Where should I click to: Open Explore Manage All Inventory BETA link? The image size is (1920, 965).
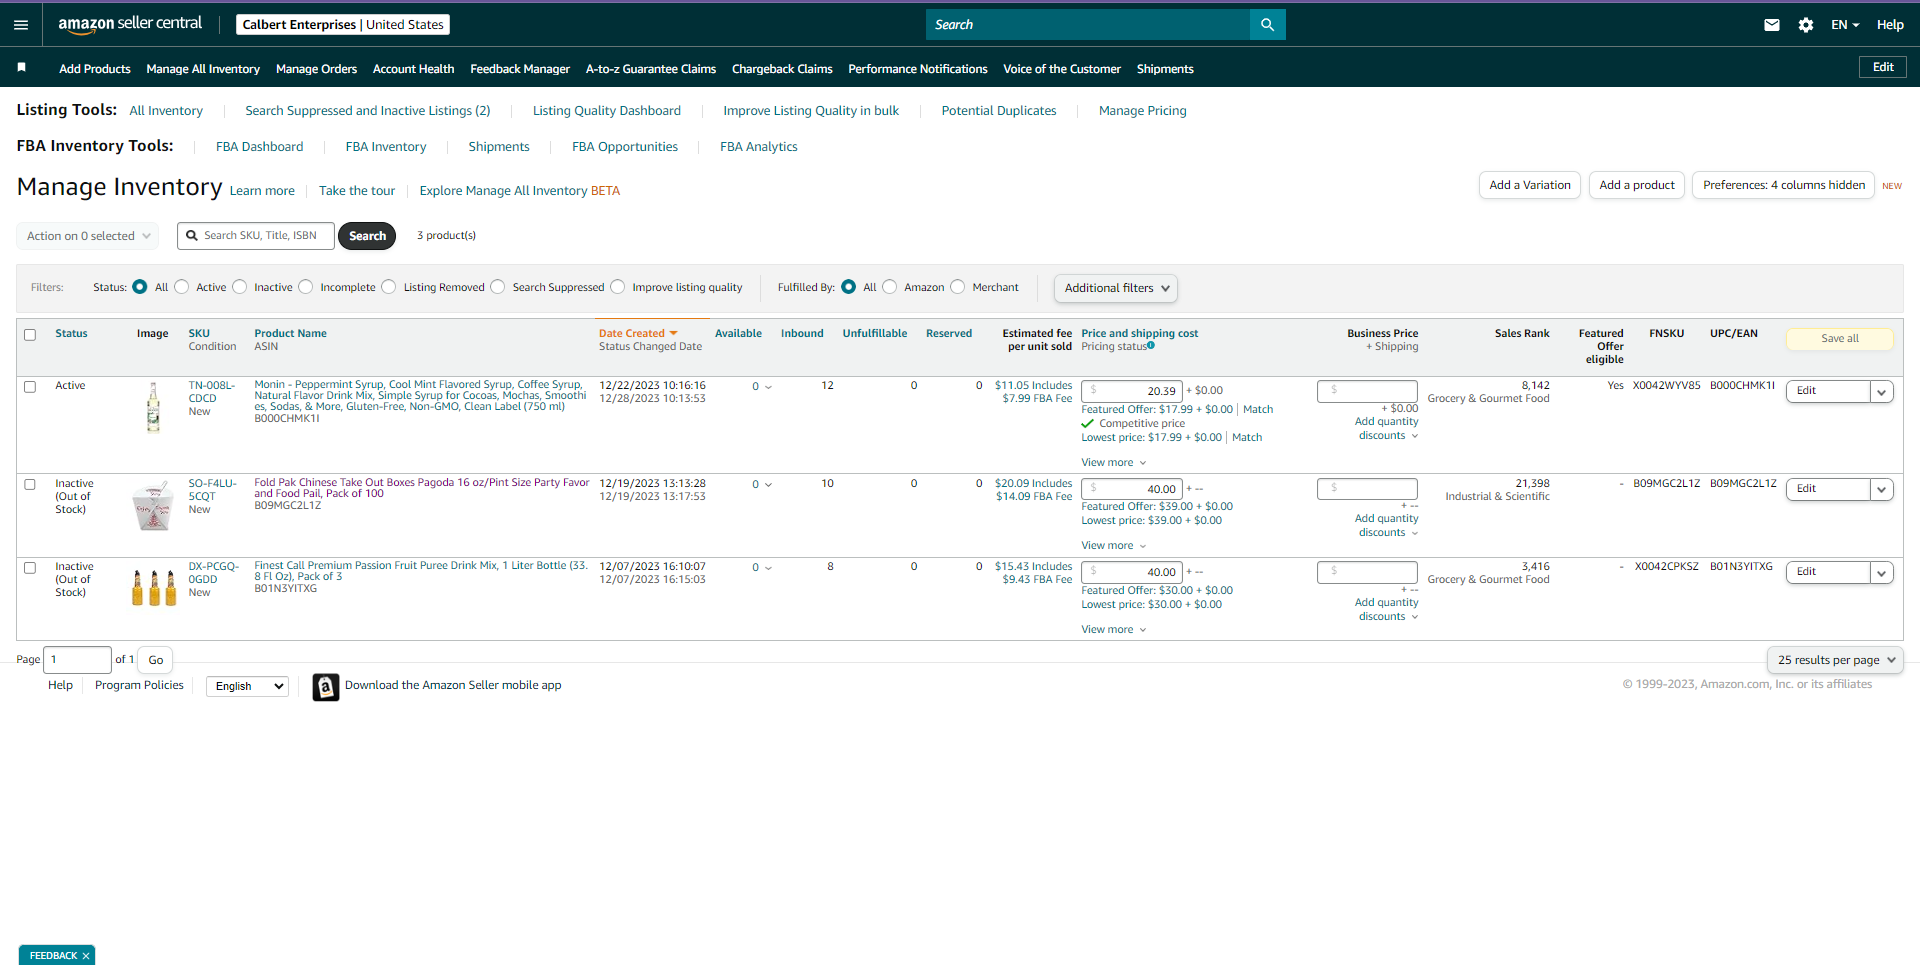[520, 191]
